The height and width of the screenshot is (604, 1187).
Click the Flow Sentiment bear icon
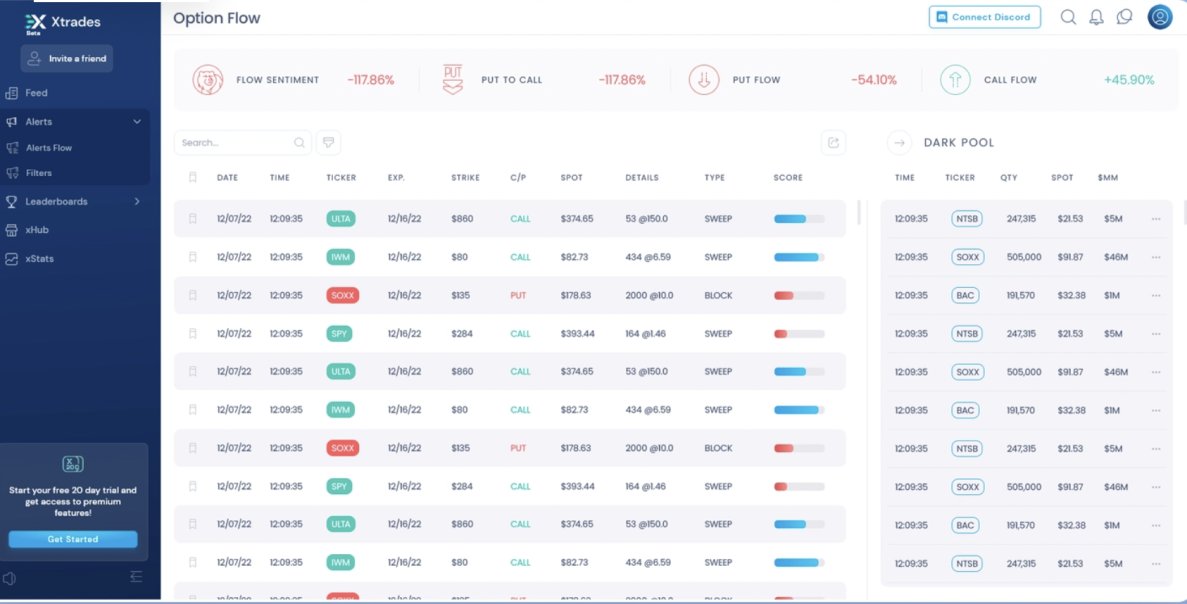[207, 79]
